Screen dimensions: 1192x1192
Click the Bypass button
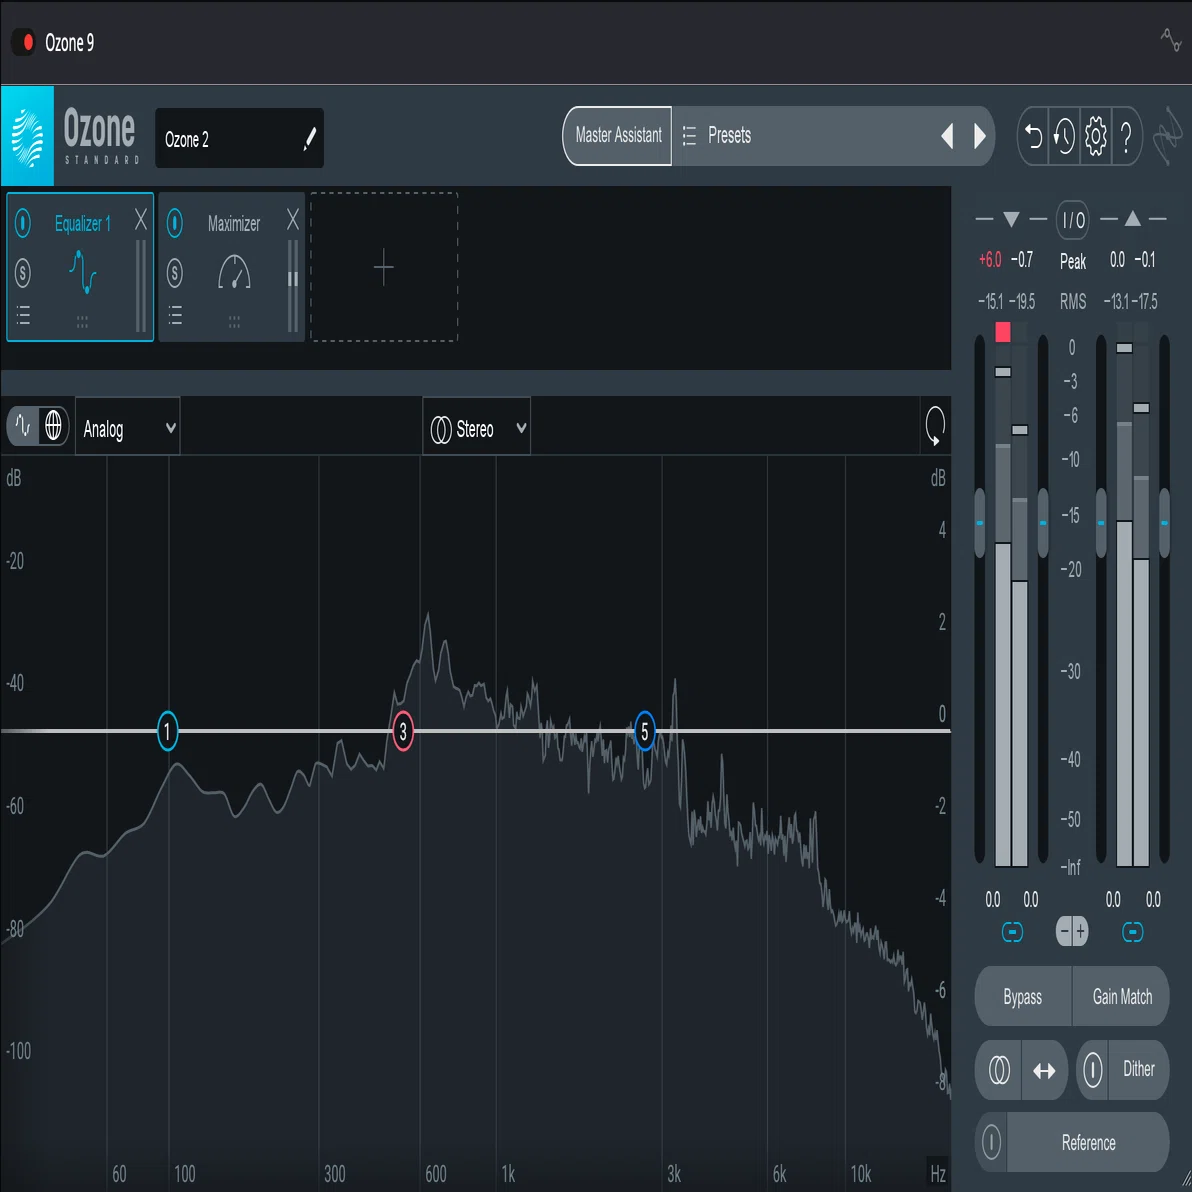1022,997
